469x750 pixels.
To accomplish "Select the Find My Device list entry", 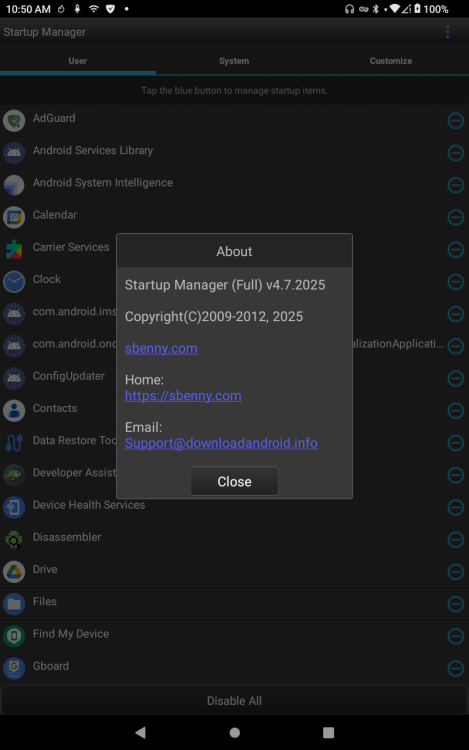I will [71, 634].
